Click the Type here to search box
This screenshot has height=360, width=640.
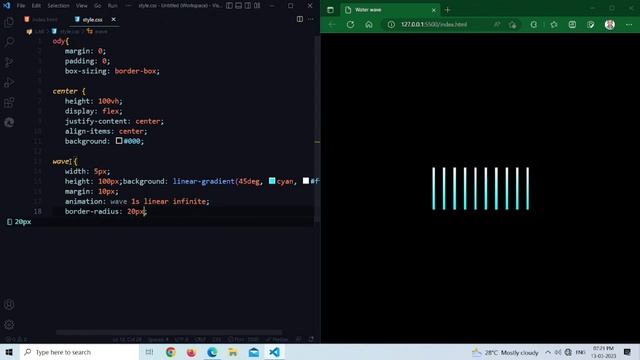coord(79,352)
